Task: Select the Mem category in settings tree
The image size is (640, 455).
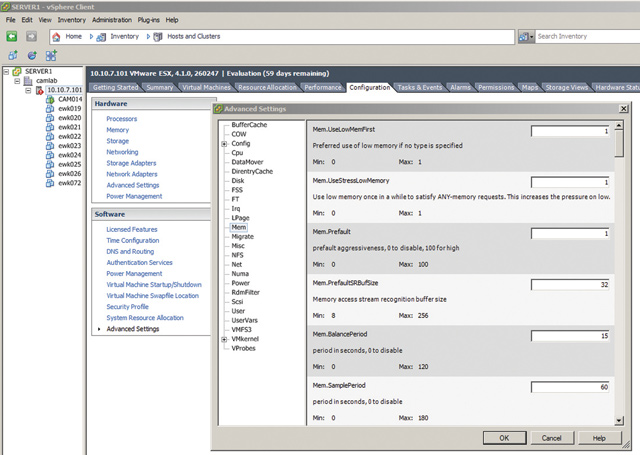Action: point(239,227)
